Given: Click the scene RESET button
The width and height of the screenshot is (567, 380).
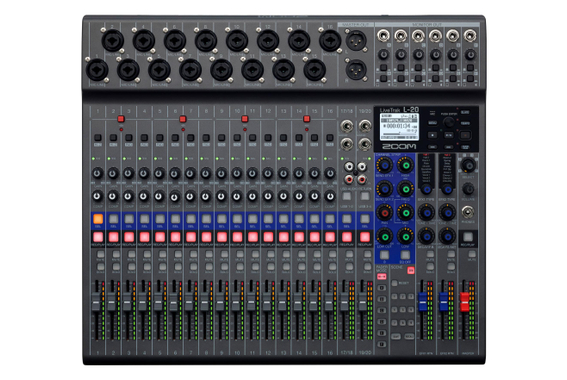Looking at the screenshot, I should click(x=395, y=283).
